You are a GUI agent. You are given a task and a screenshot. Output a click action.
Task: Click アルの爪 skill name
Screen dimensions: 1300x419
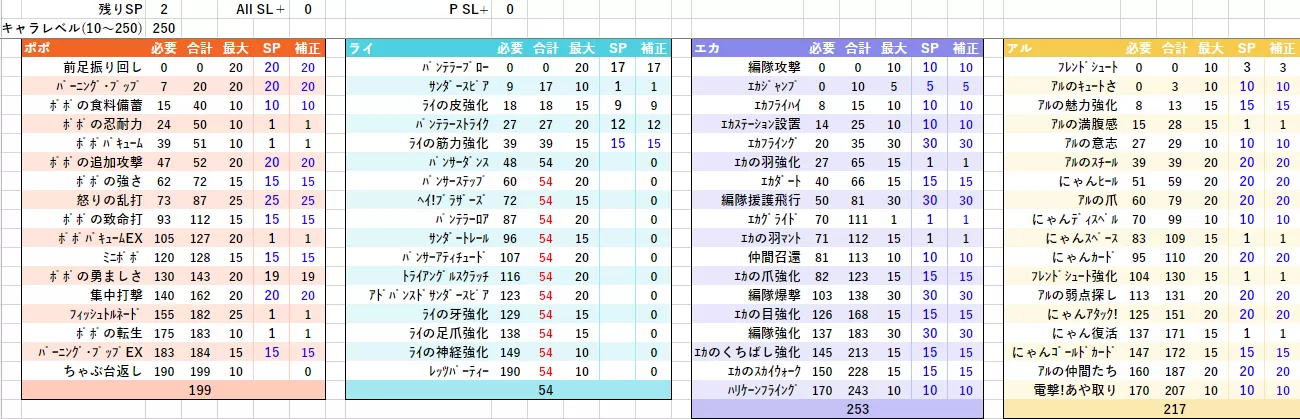1097,200
